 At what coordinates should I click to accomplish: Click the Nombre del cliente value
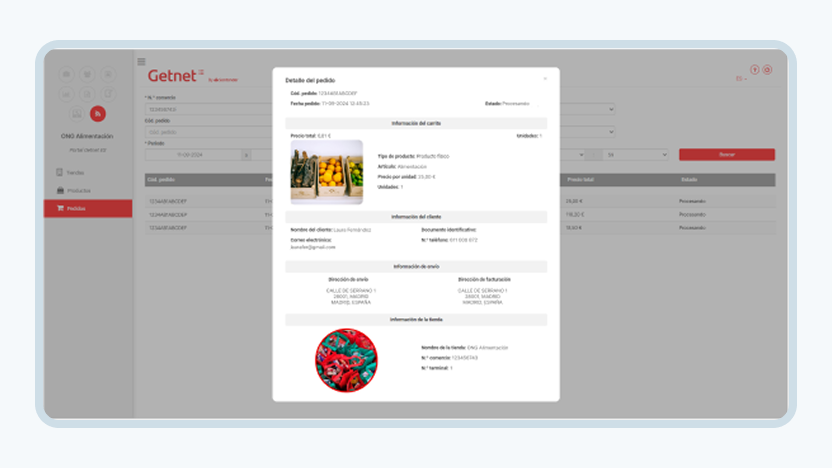tap(352, 230)
